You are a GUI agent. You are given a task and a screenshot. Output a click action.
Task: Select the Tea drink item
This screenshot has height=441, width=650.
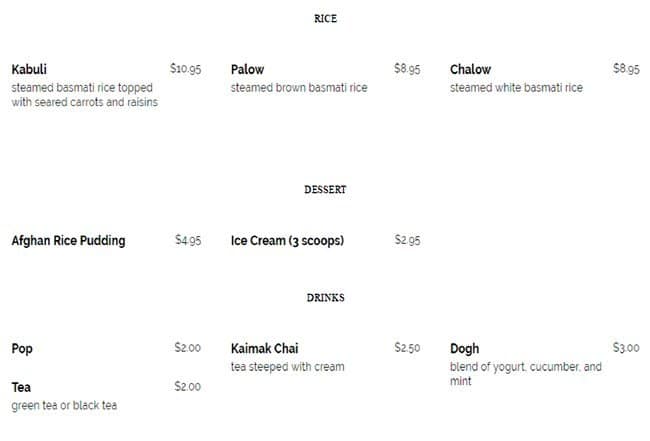coord(21,387)
